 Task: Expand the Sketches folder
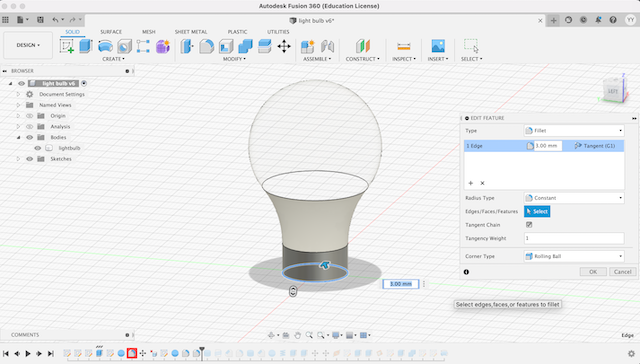click(18, 159)
